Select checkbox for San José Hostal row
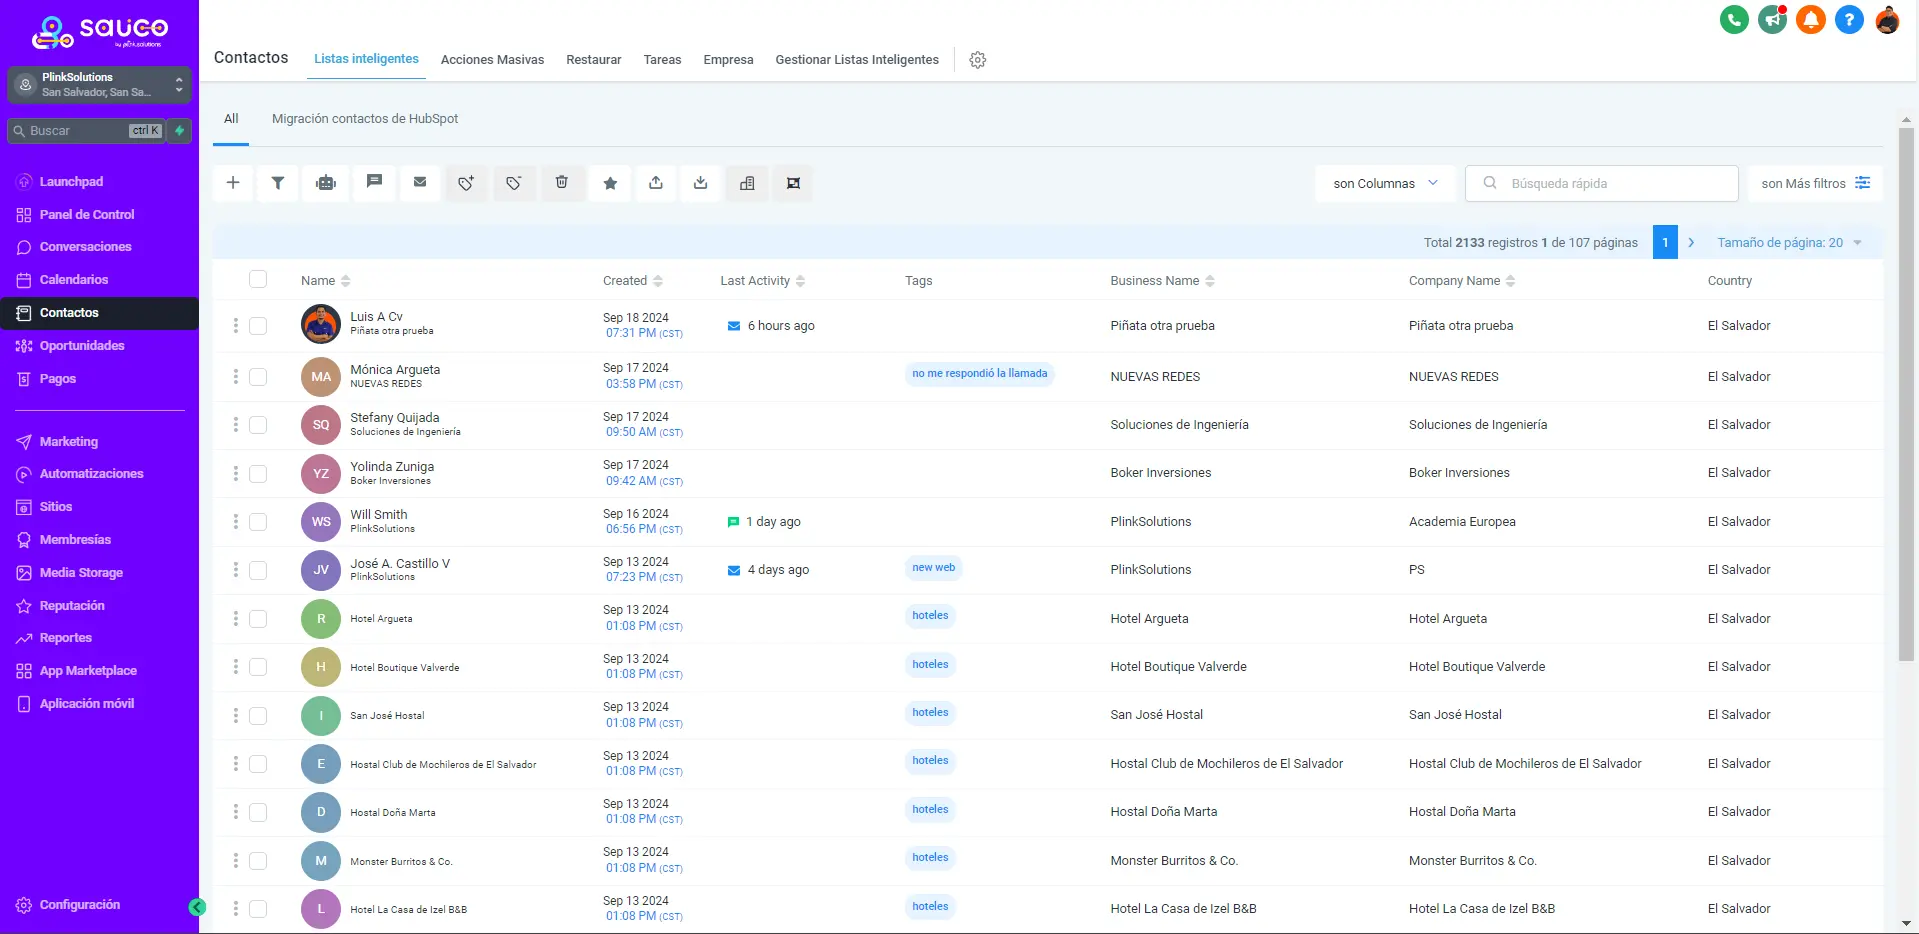This screenshot has height=934, width=1919. tap(258, 715)
